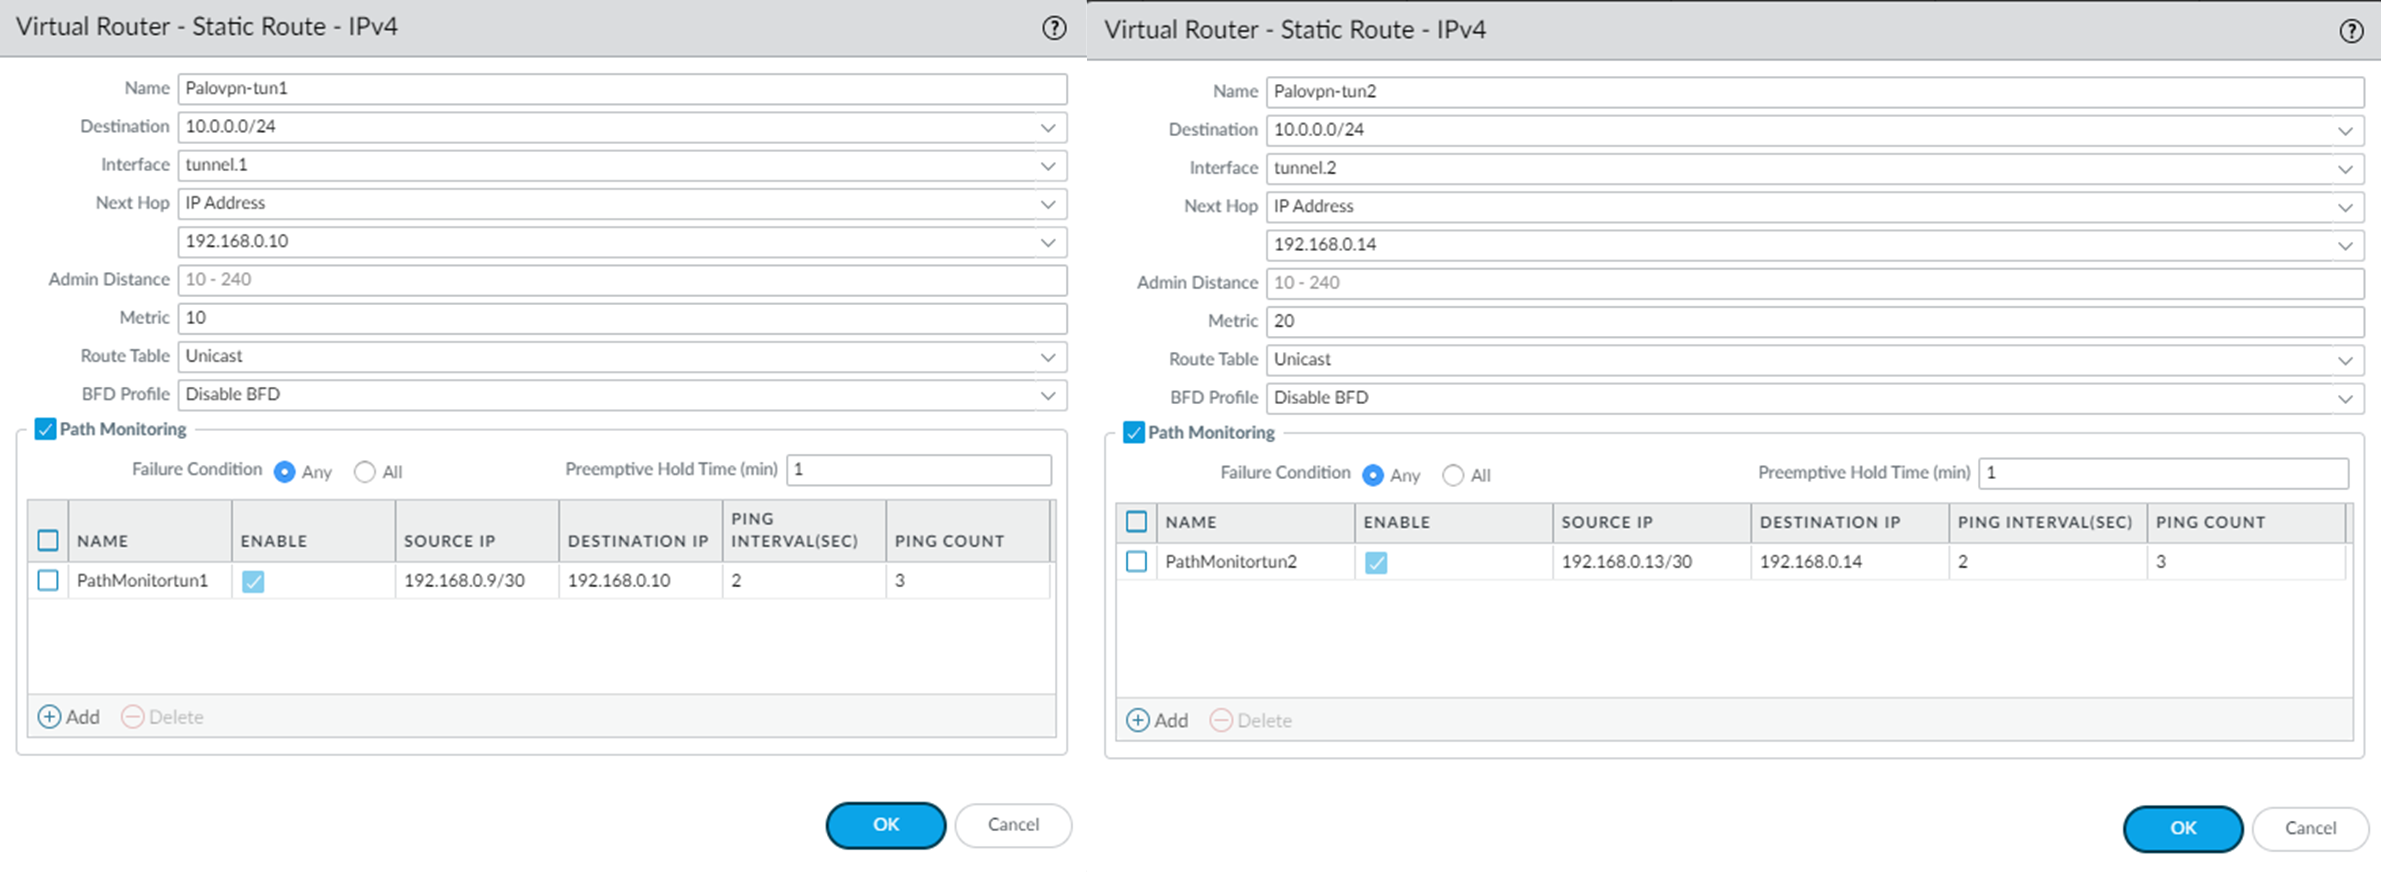This screenshot has height=874, width=2381.
Task: Click Delete in the tun2 path monitoring table
Action: (x=1251, y=720)
